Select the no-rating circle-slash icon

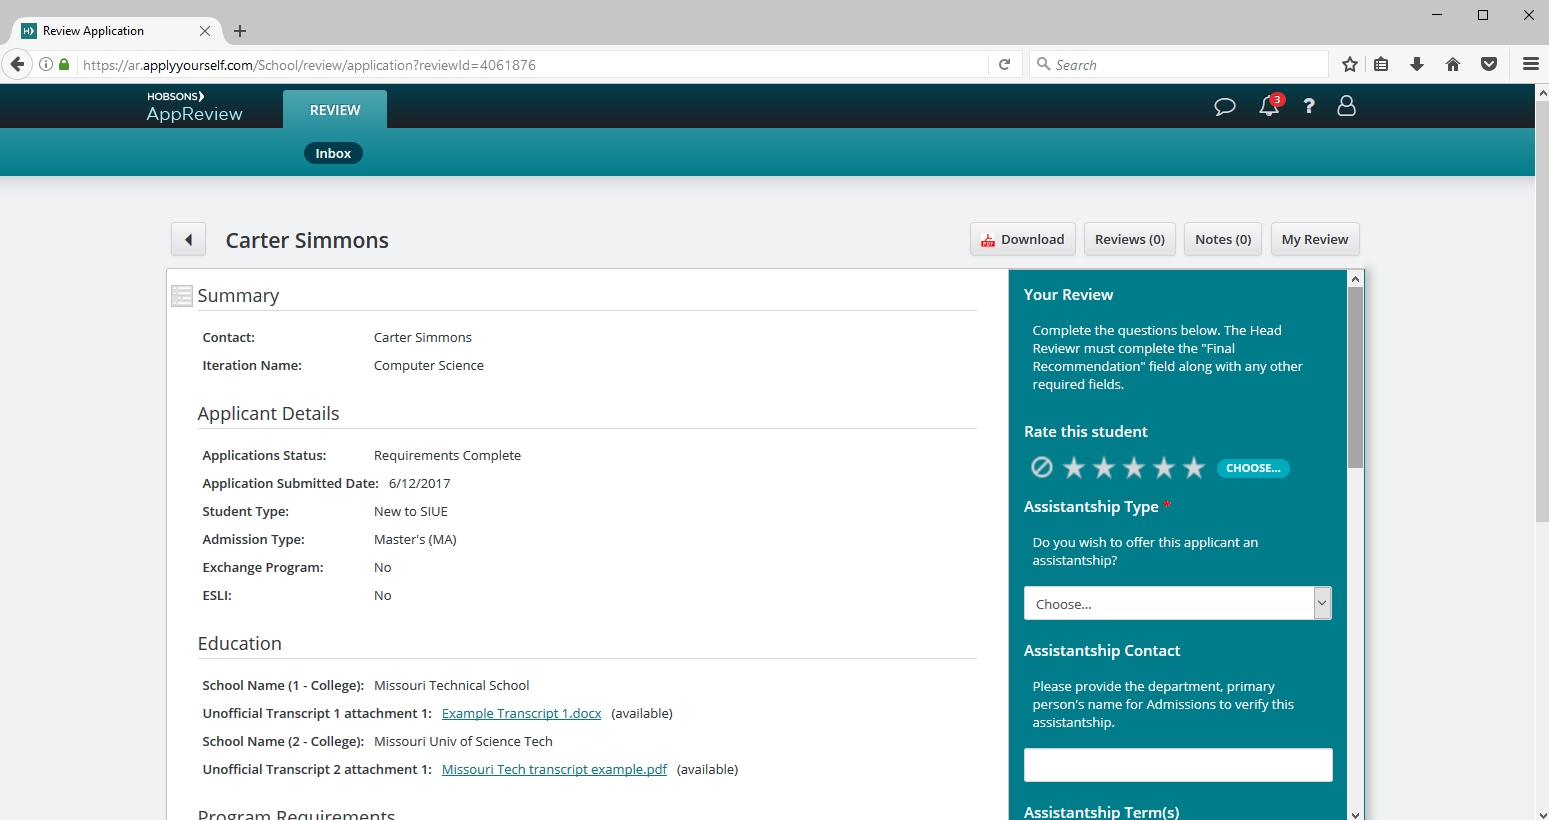pyautogui.click(x=1041, y=467)
